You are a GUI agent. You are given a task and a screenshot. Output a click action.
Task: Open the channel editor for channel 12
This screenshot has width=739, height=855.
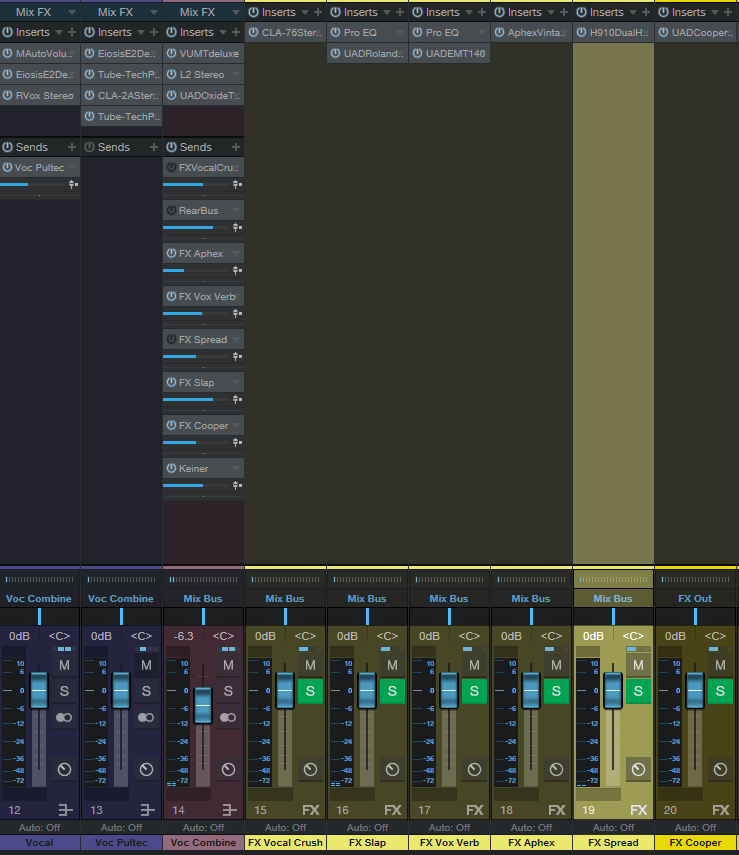(x=66, y=810)
